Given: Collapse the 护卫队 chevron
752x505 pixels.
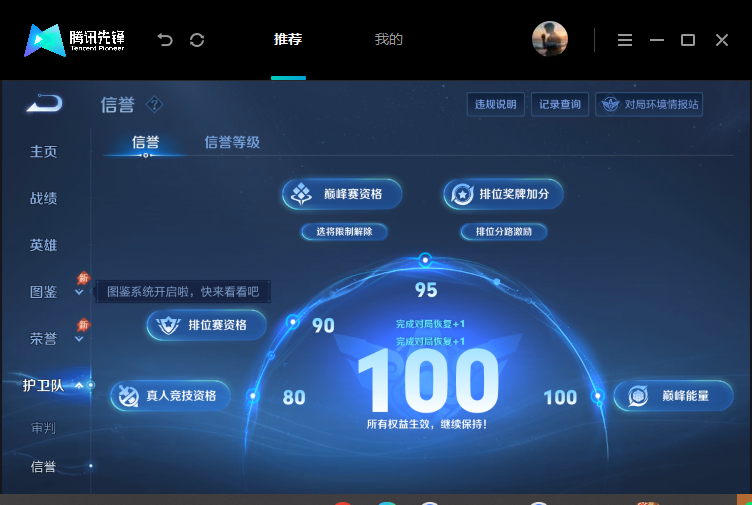Looking at the screenshot, I should click(x=79, y=385).
